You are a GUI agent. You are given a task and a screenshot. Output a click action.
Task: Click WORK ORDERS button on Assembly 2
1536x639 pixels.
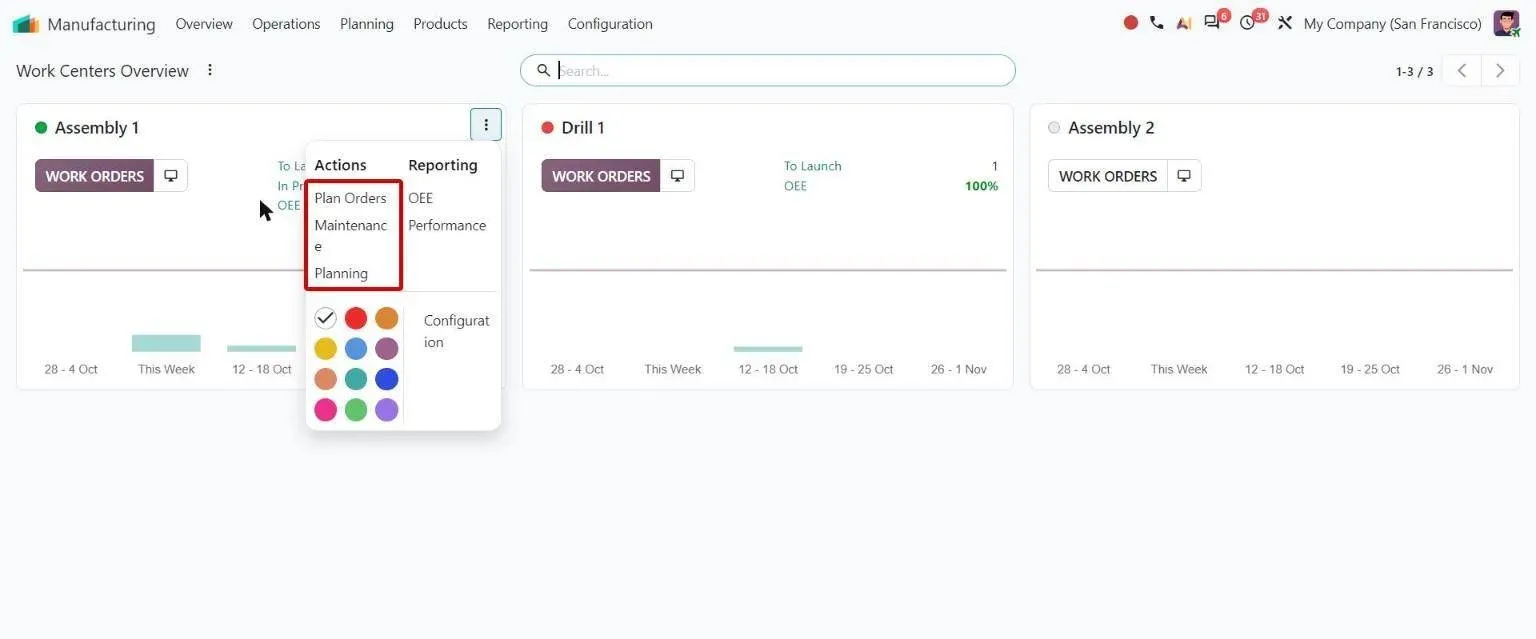coord(1108,176)
